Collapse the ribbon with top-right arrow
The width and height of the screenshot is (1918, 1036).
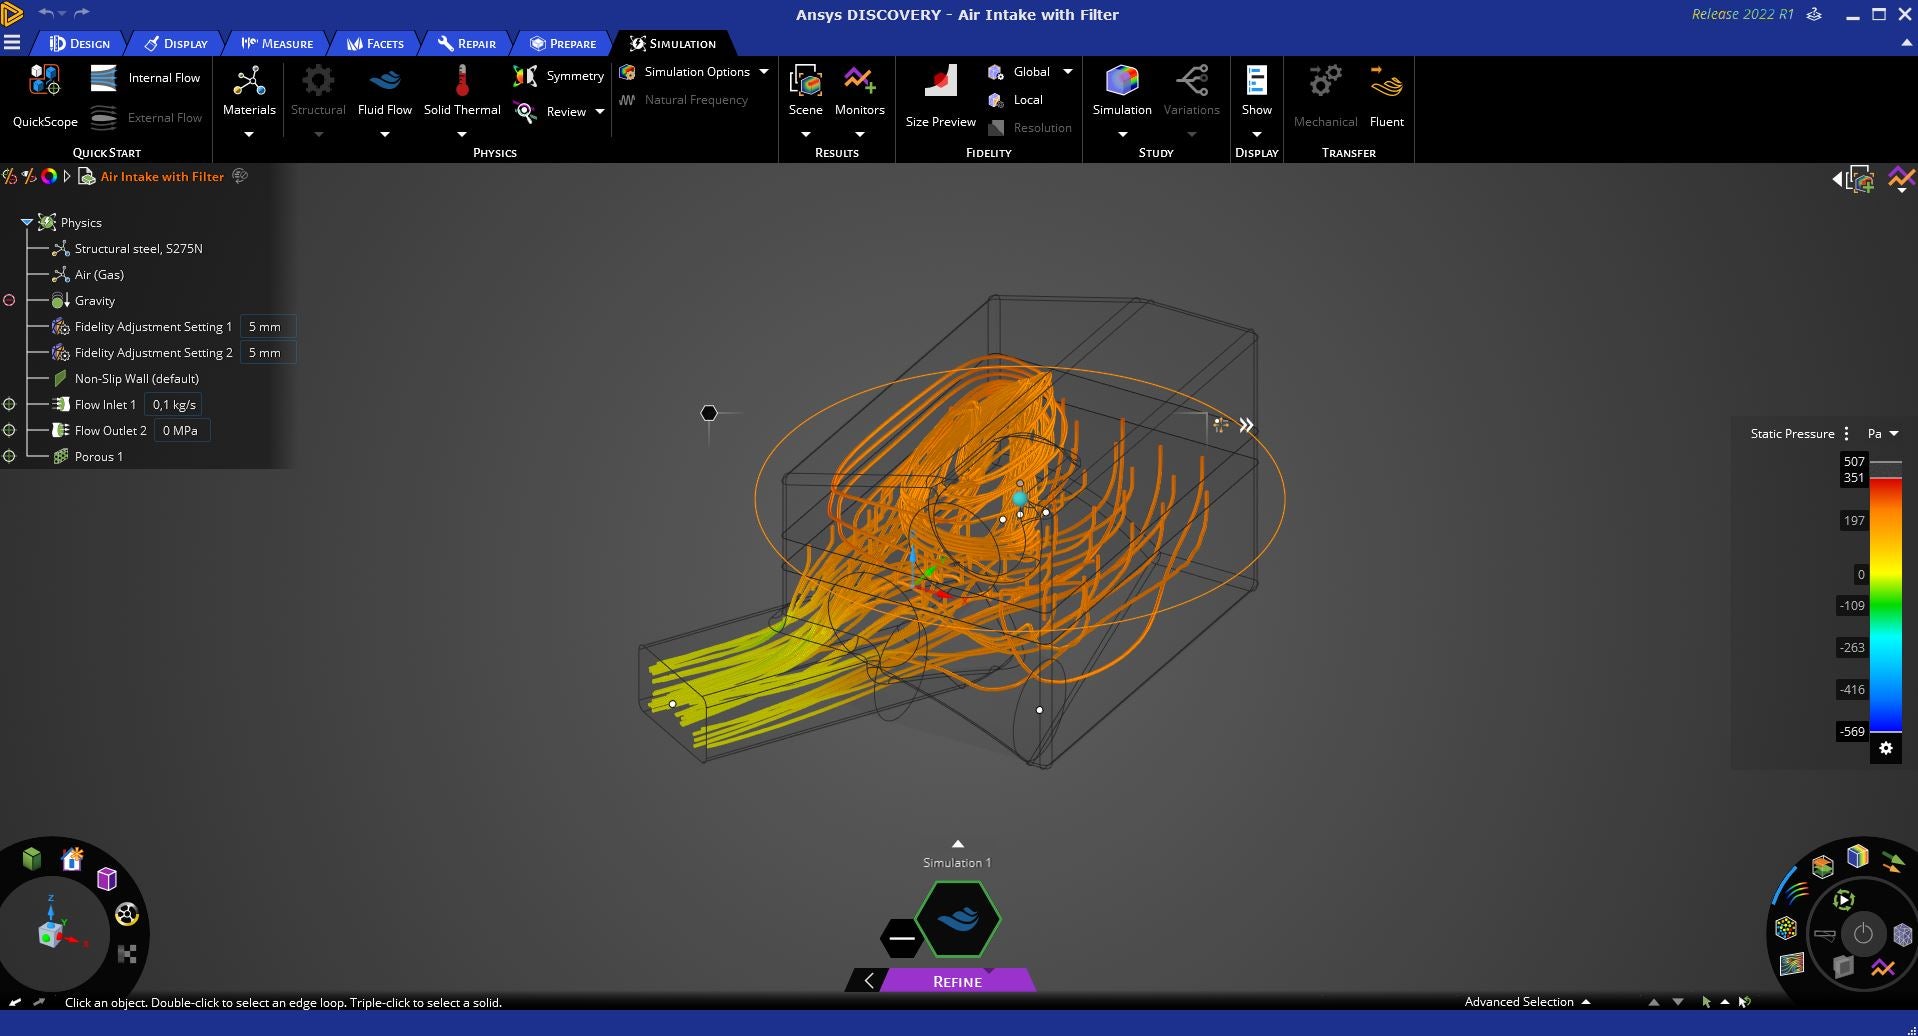[x=1905, y=43]
